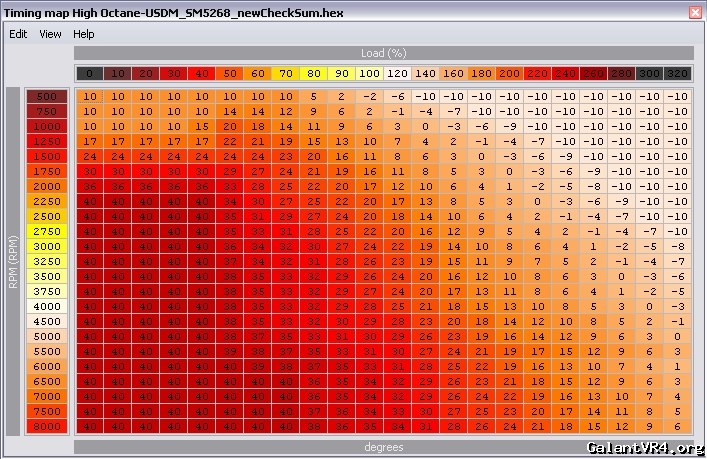Open the Edit menu
The height and width of the screenshot is (459, 707).
click(x=18, y=34)
